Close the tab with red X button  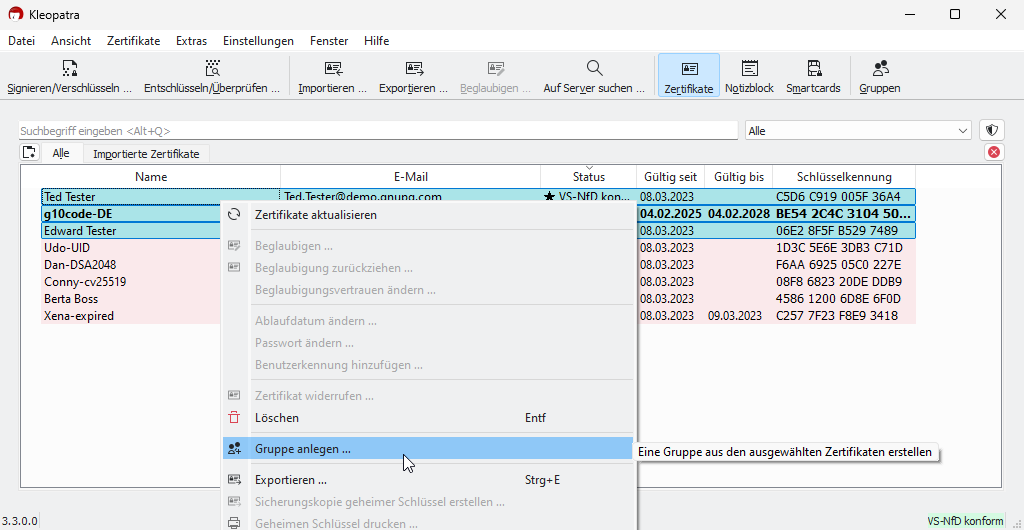tap(993, 152)
